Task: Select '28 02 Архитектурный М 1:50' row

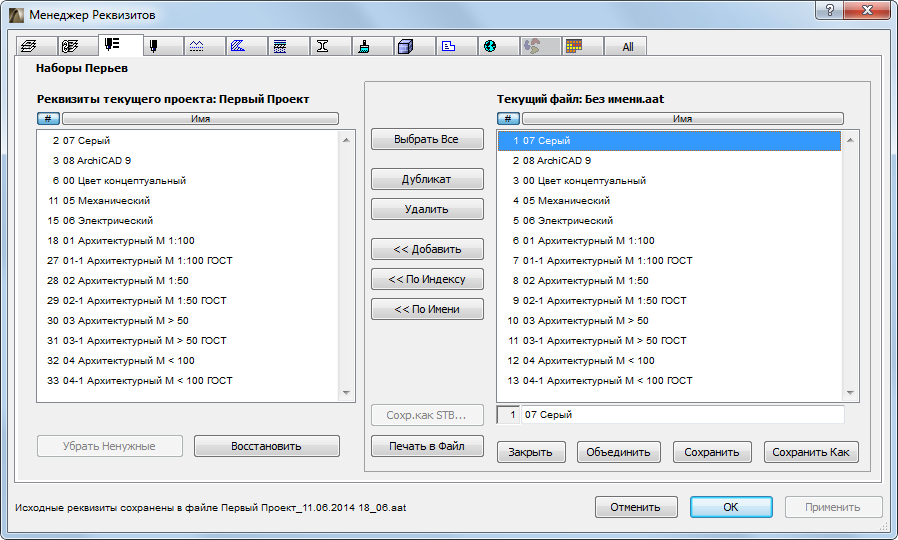Action: [x=188, y=281]
